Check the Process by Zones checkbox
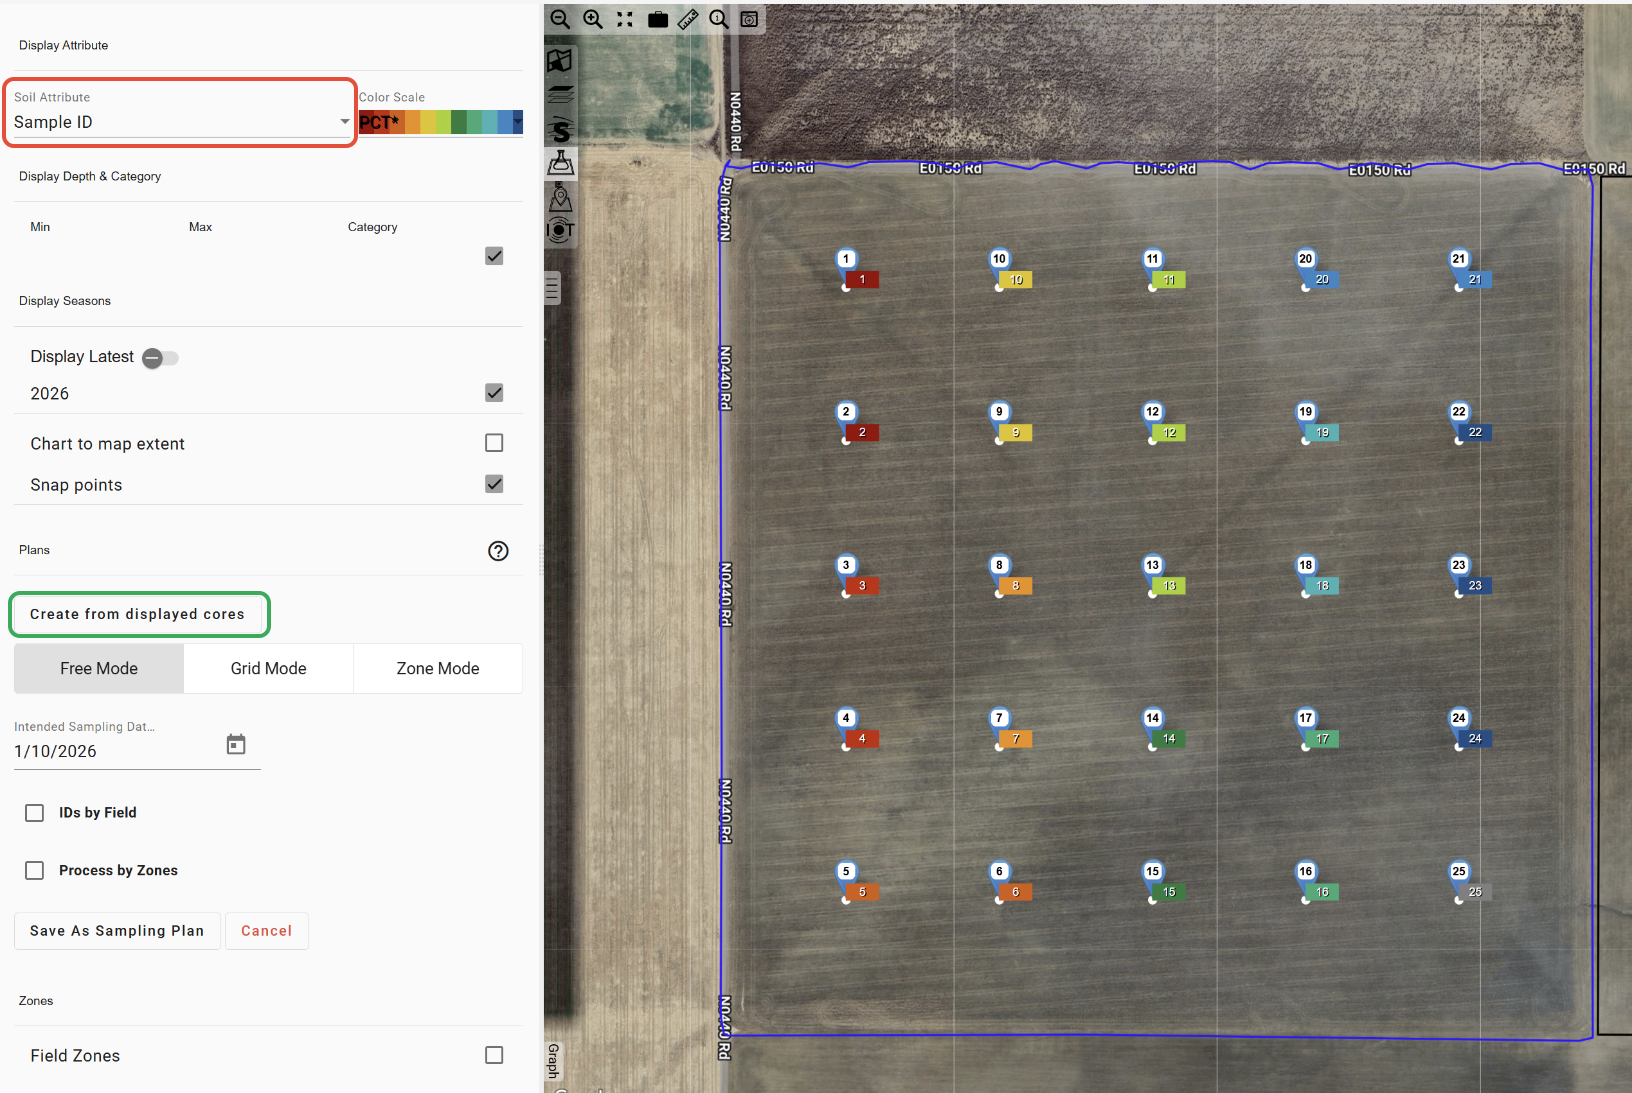 35,871
